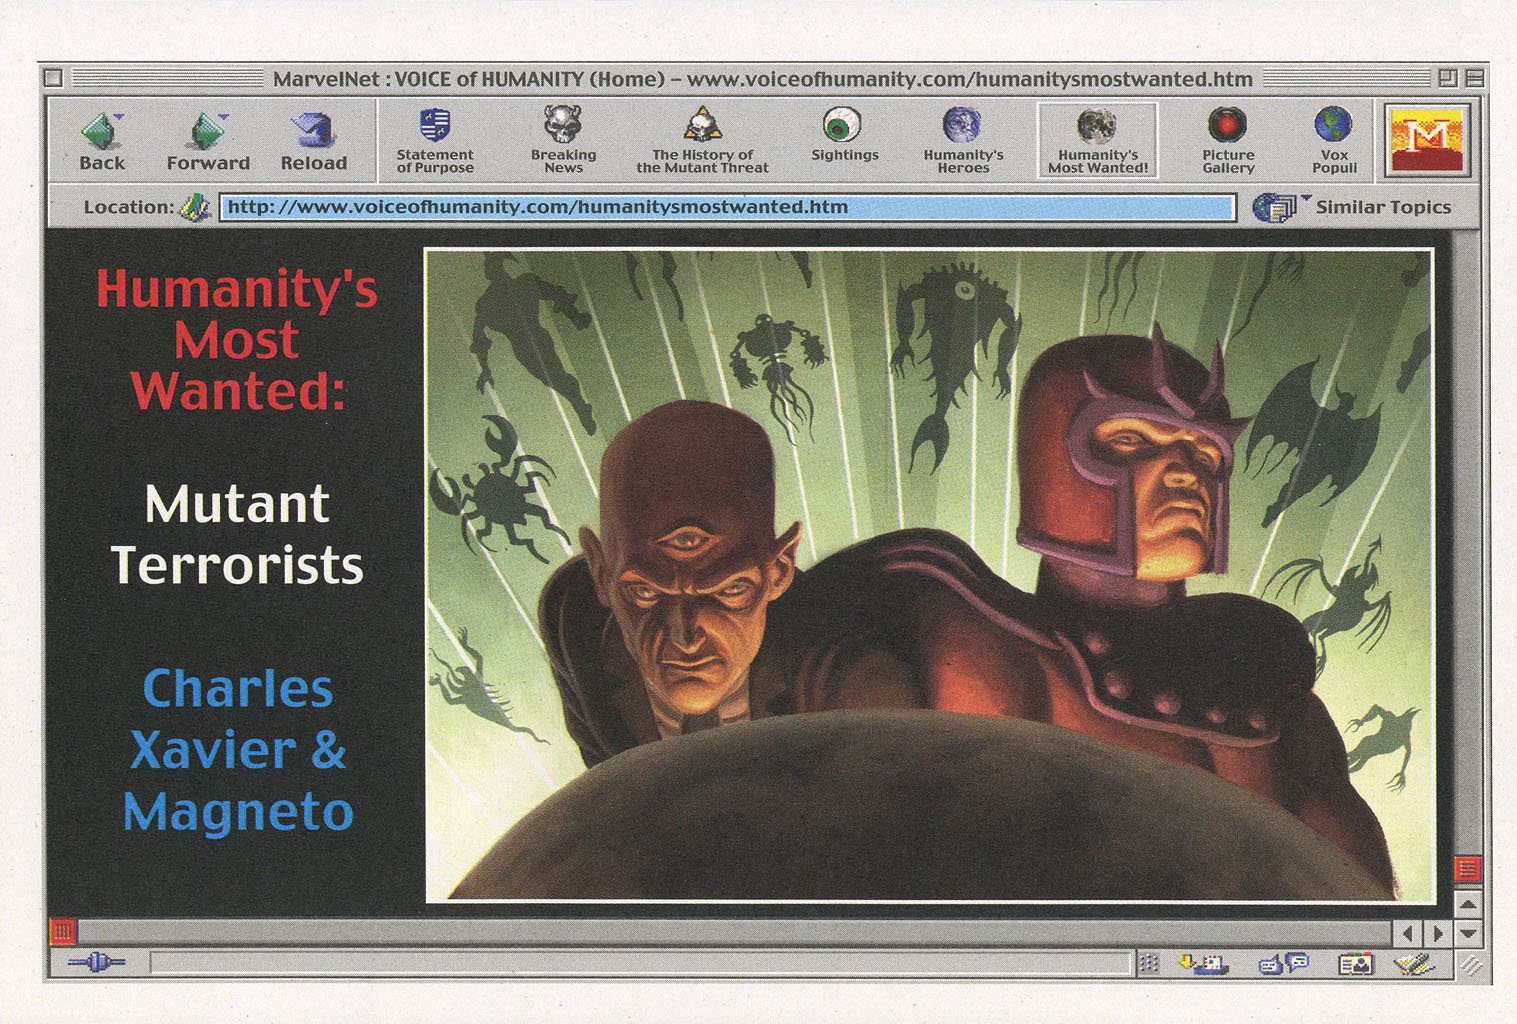Image resolution: width=1517 pixels, height=1024 pixels.
Task: Click the zoom box in title bar
Action: point(1447,77)
